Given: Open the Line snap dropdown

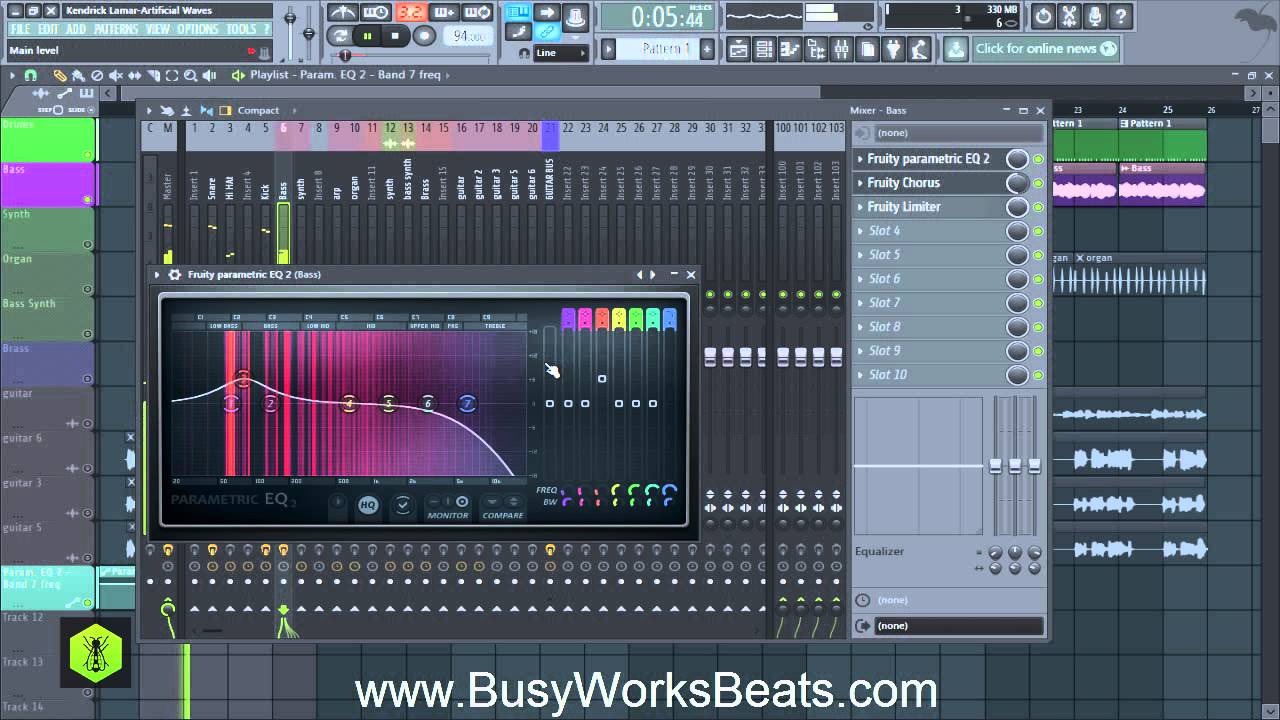Looking at the screenshot, I should pyautogui.click(x=560, y=53).
